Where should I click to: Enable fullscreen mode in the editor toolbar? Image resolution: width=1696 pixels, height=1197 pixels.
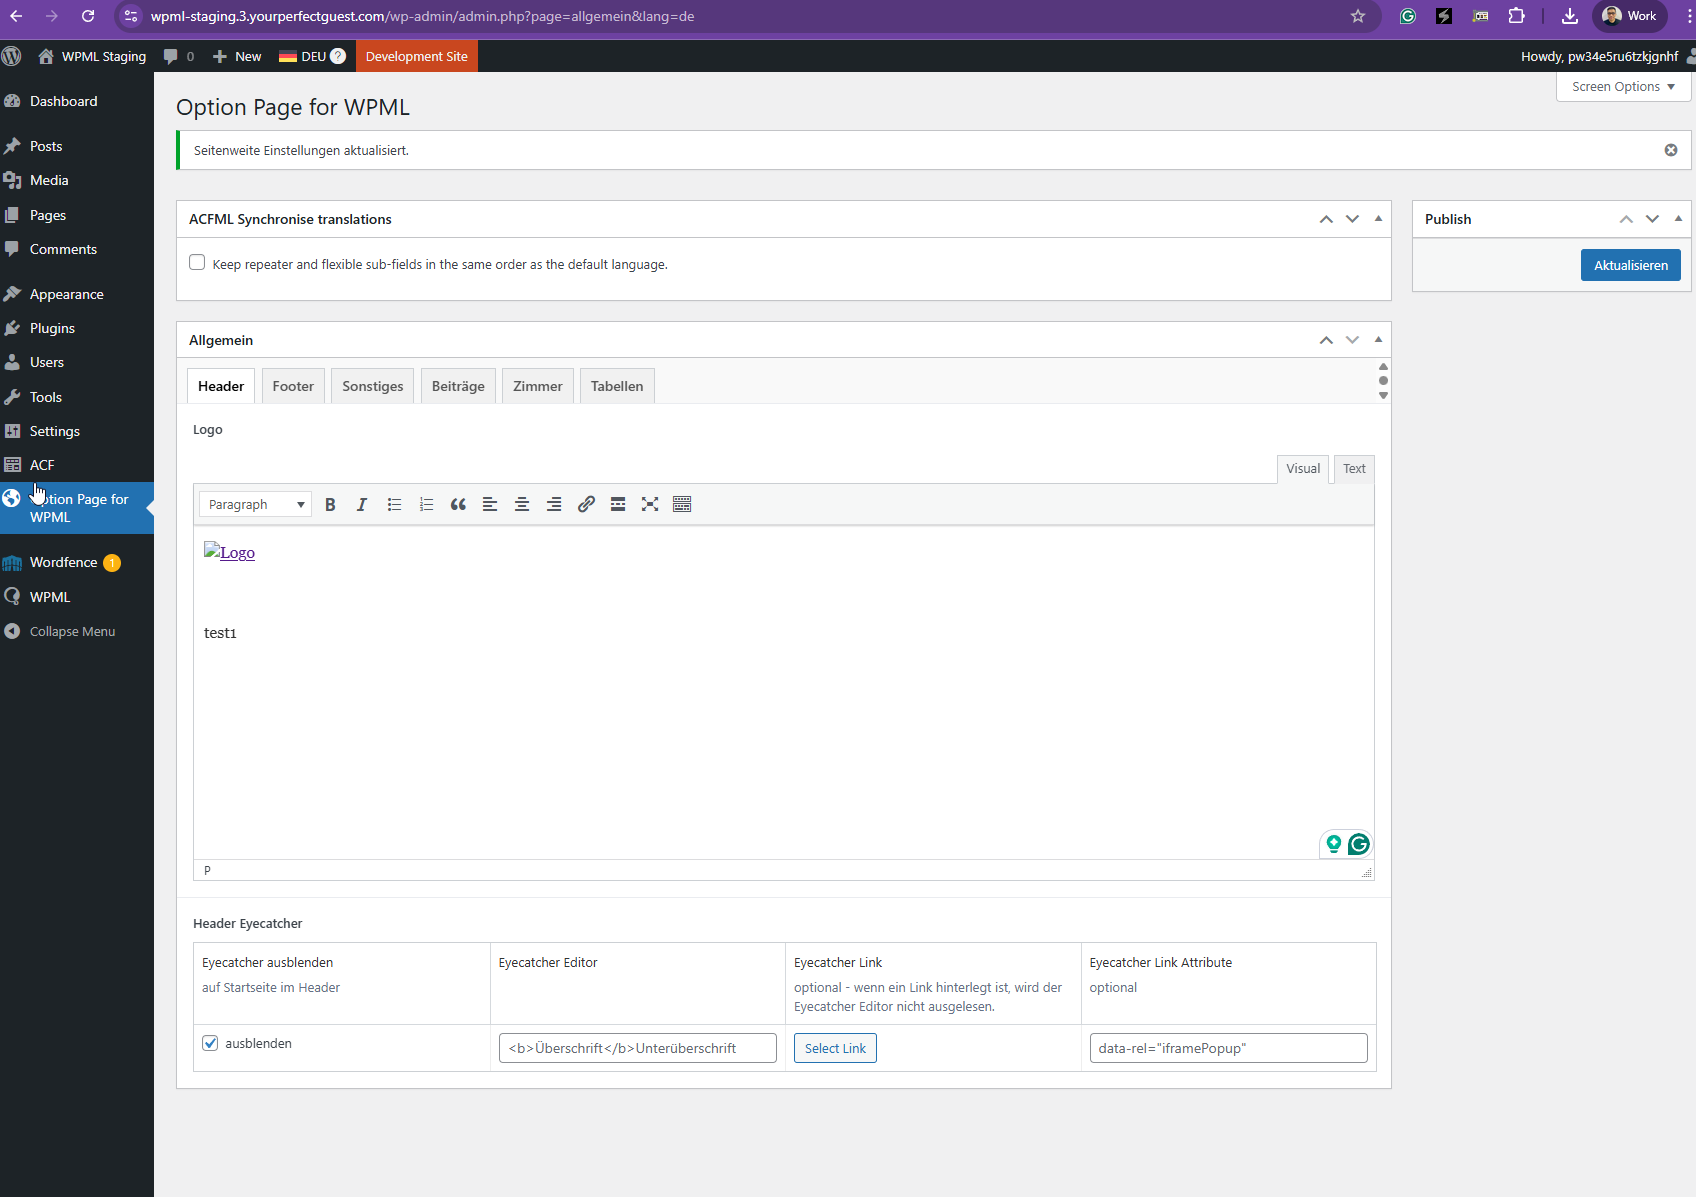click(650, 505)
